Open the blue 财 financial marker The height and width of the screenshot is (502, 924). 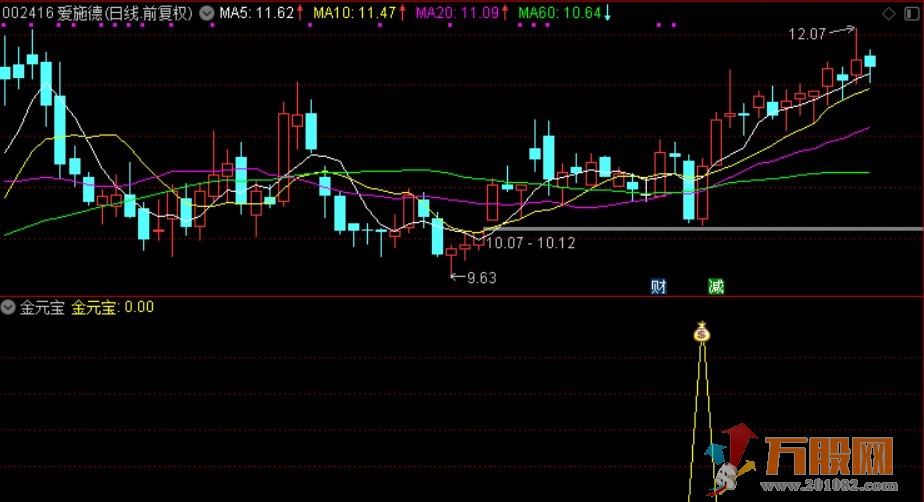[x=658, y=286]
